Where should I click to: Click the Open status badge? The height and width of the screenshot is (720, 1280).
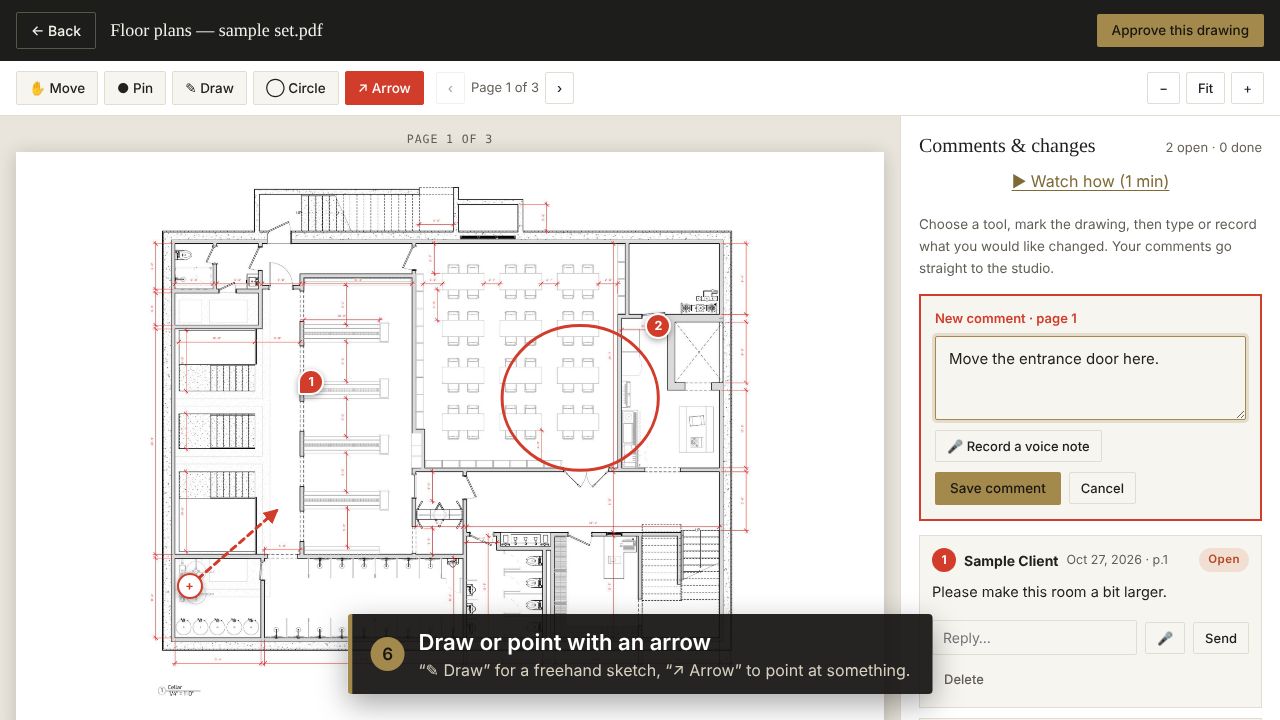click(x=1224, y=559)
